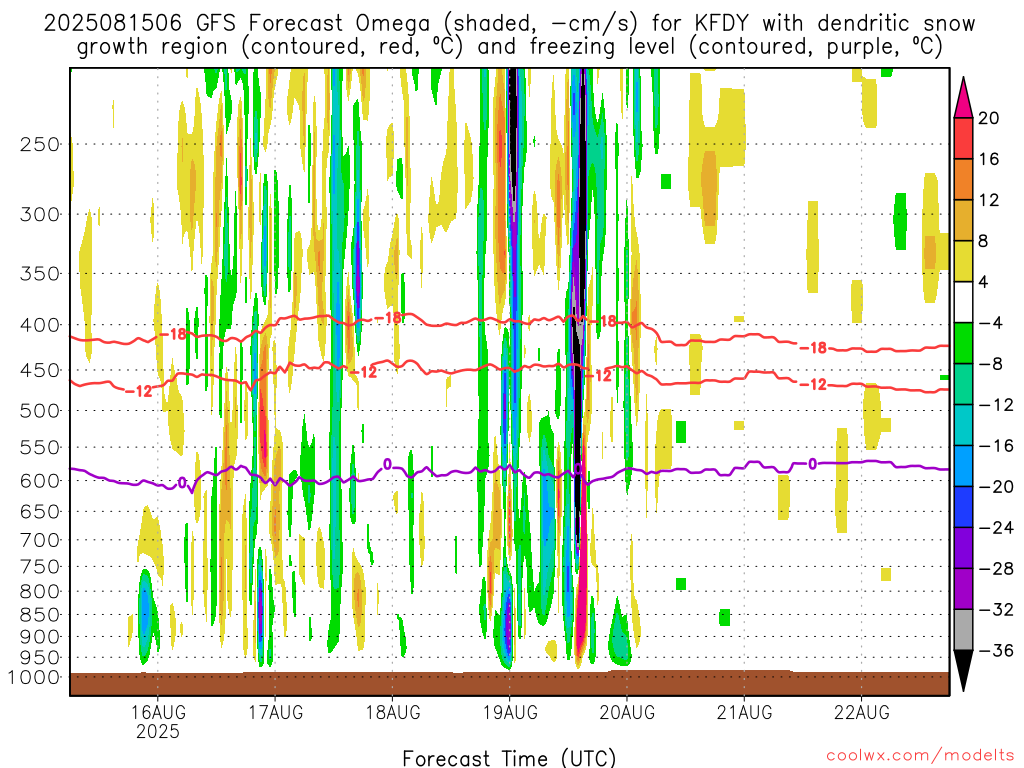Click the gray colorbar swatch between -36 and -32
This screenshot has width=1024, height=768.
point(963,630)
